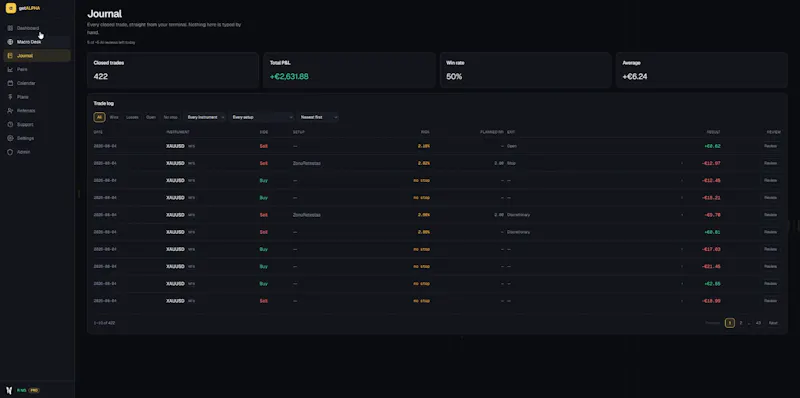Click the getALPHA logo
Viewport: 800px width, 398px height.
(23, 8)
